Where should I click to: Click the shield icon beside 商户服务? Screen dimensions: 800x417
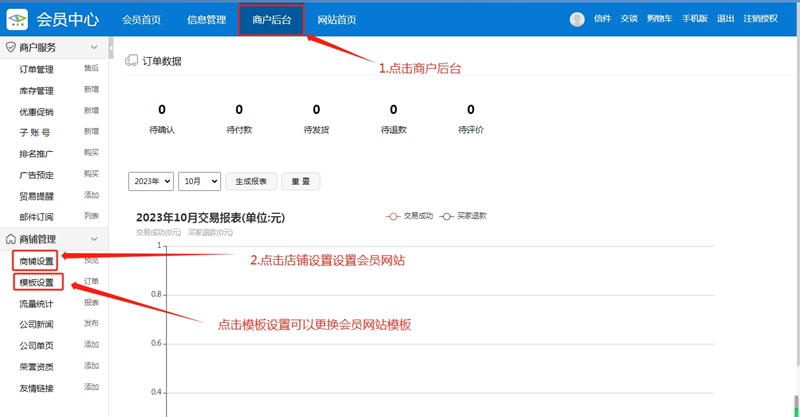[x=10, y=47]
